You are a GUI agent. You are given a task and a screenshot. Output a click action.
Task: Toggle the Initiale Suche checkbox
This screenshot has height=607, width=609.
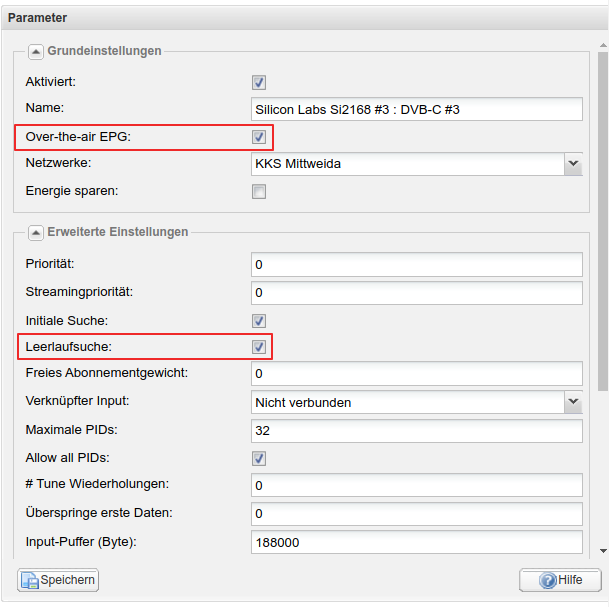(259, 321)
